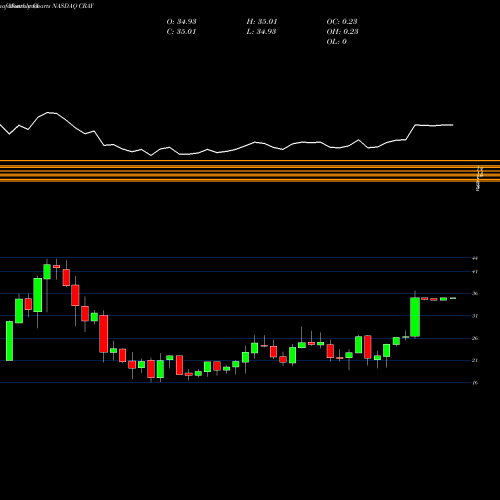500x500 pixels.
Task: Select the high value 'H: 35.01'
Action: [x=262, y=22]
